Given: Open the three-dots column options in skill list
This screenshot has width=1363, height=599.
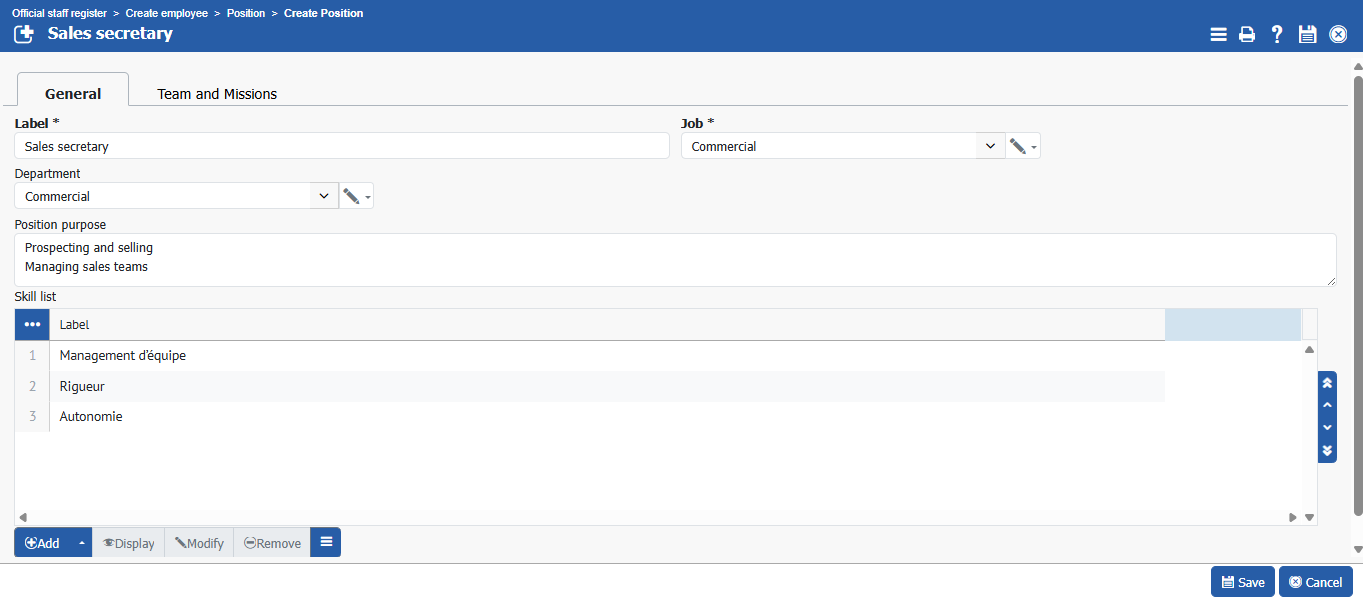Looking at the screenshot, I should pyautogui.click(x=32, y=325).
